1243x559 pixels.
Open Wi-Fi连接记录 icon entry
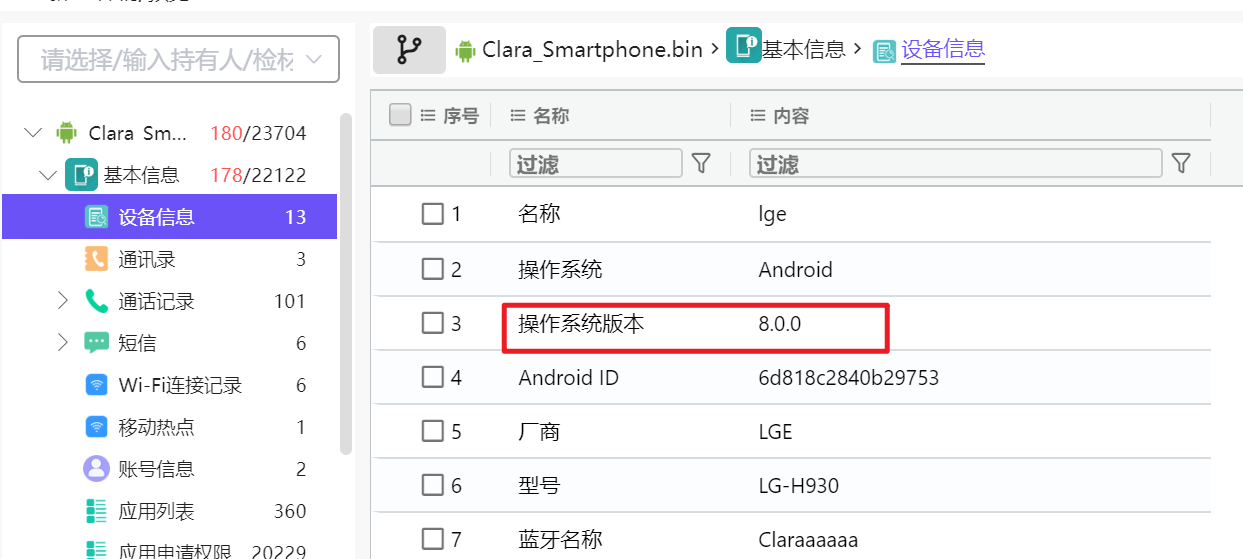(96, 386)
